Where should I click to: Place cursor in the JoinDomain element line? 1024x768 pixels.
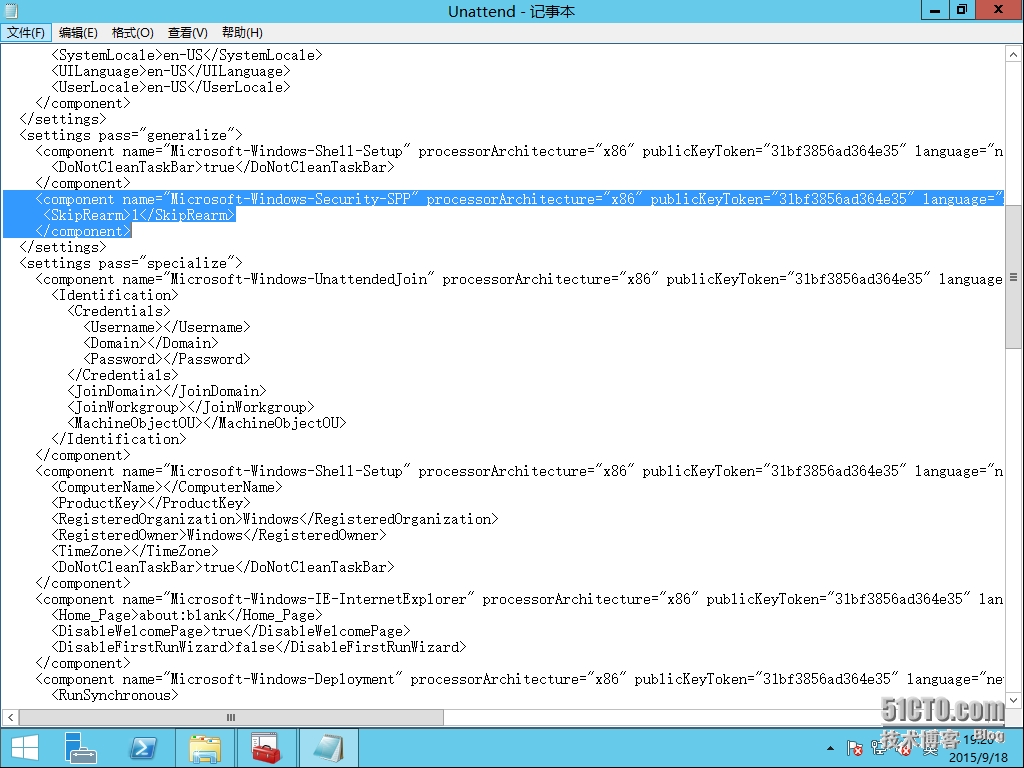point(167,391)
